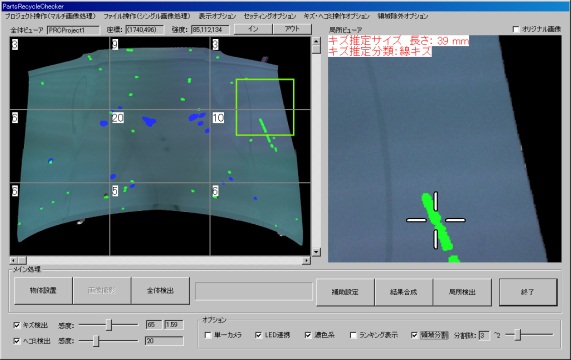This screenshot has height=360, width=571.
Task: Toggle the キズ検出 checkbox
Action: [17, 325]
